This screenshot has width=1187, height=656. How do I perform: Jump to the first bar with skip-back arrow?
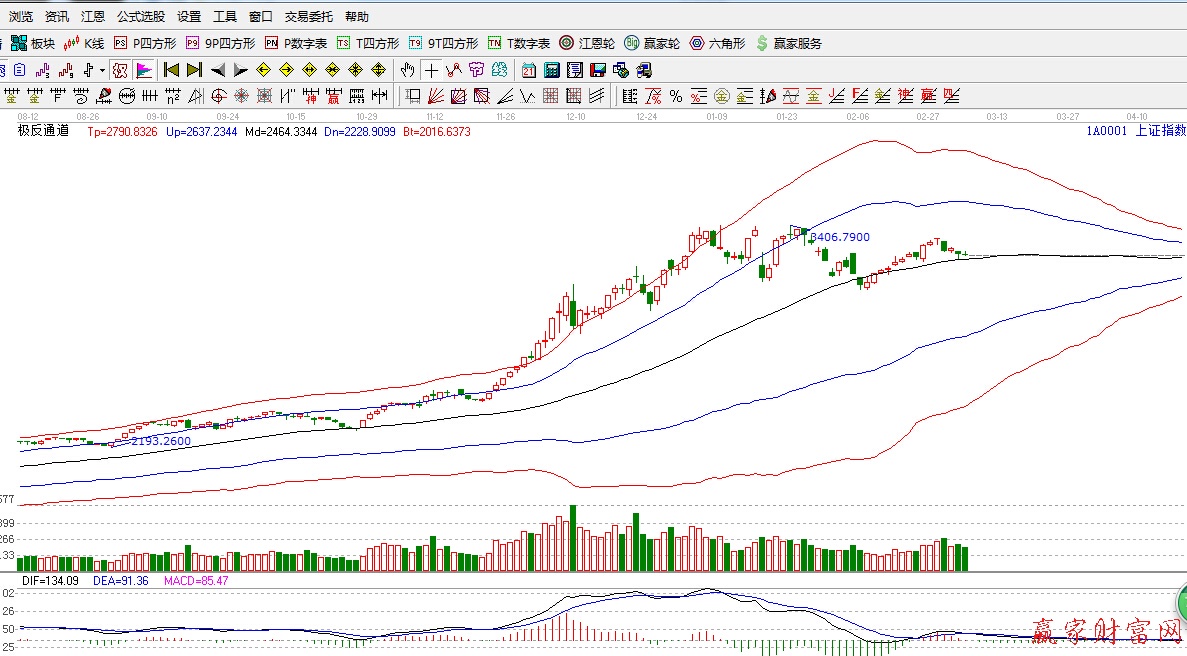tap(171, 70)
